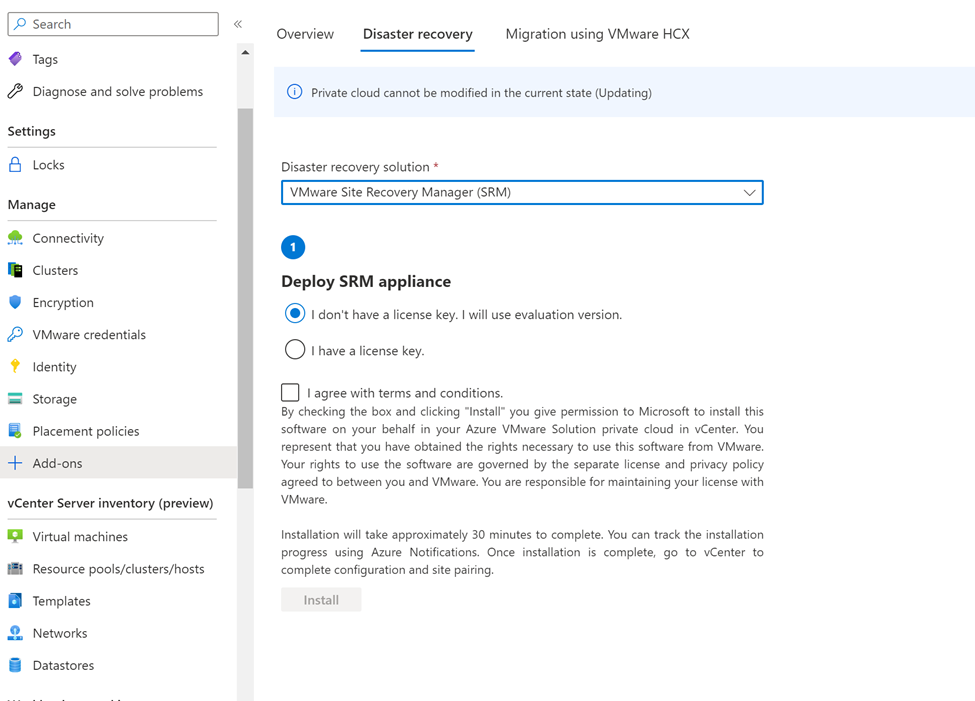Open Clusters via its sidebar icon
The width and height of the screenshot is (975, 701).
(x=15, y=270)
